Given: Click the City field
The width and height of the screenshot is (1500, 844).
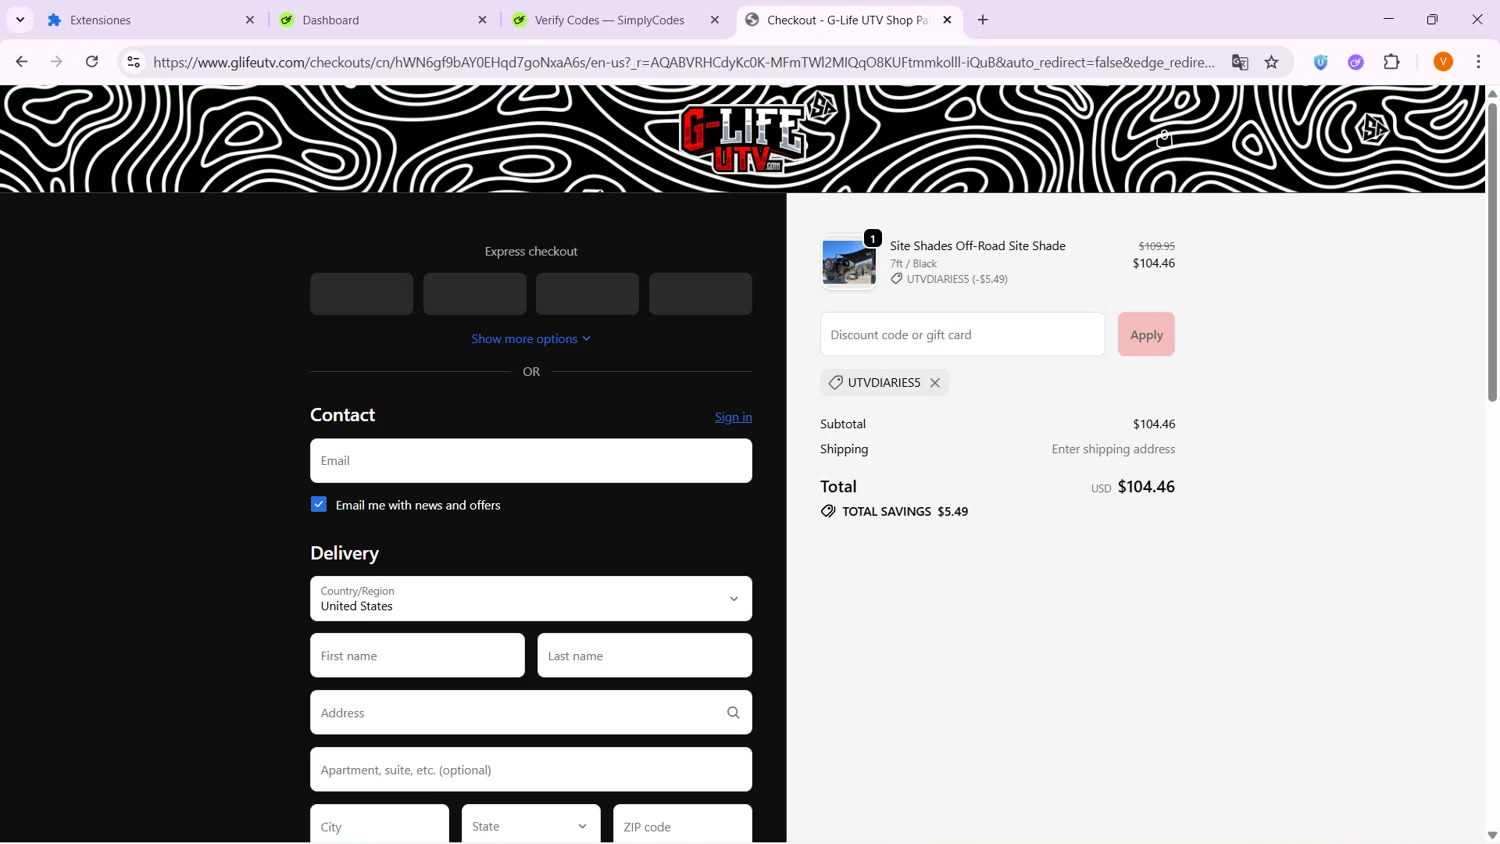Looking at the screenshot, I should (380, 826).
